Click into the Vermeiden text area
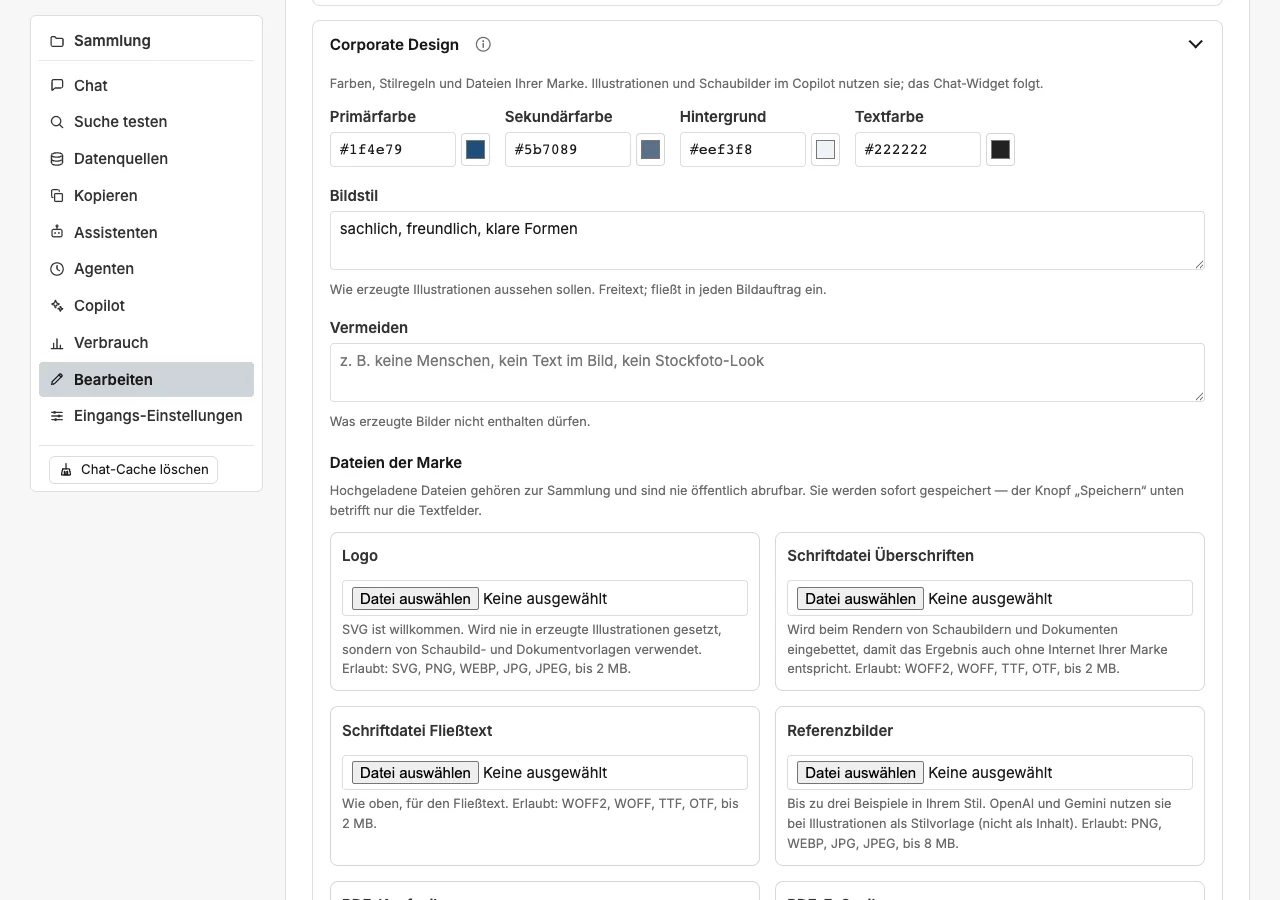 point(767,372)
